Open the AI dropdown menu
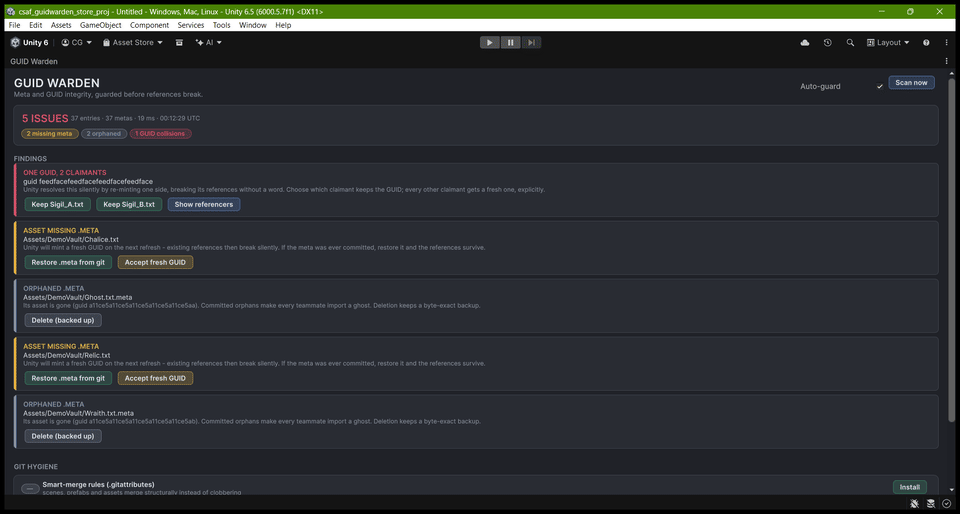This screenshot has height=514, width=960. [208, 42]
